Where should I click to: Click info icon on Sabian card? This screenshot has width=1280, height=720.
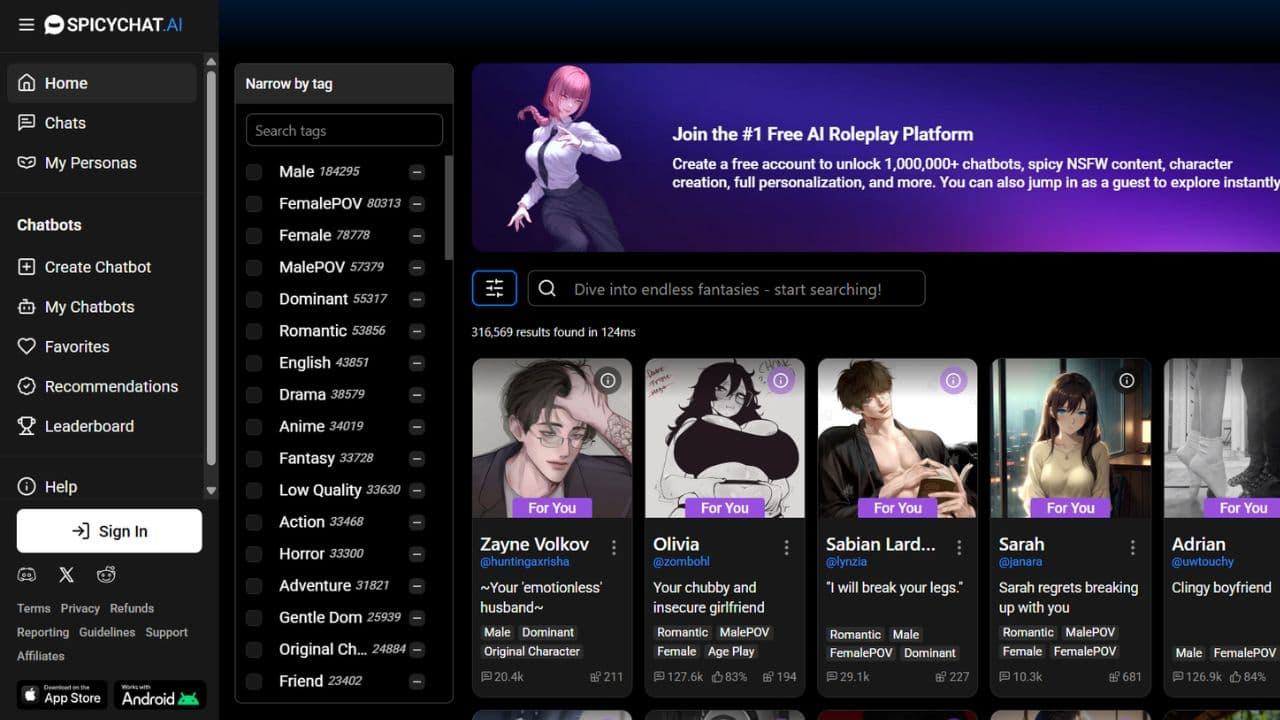[953, 380]
